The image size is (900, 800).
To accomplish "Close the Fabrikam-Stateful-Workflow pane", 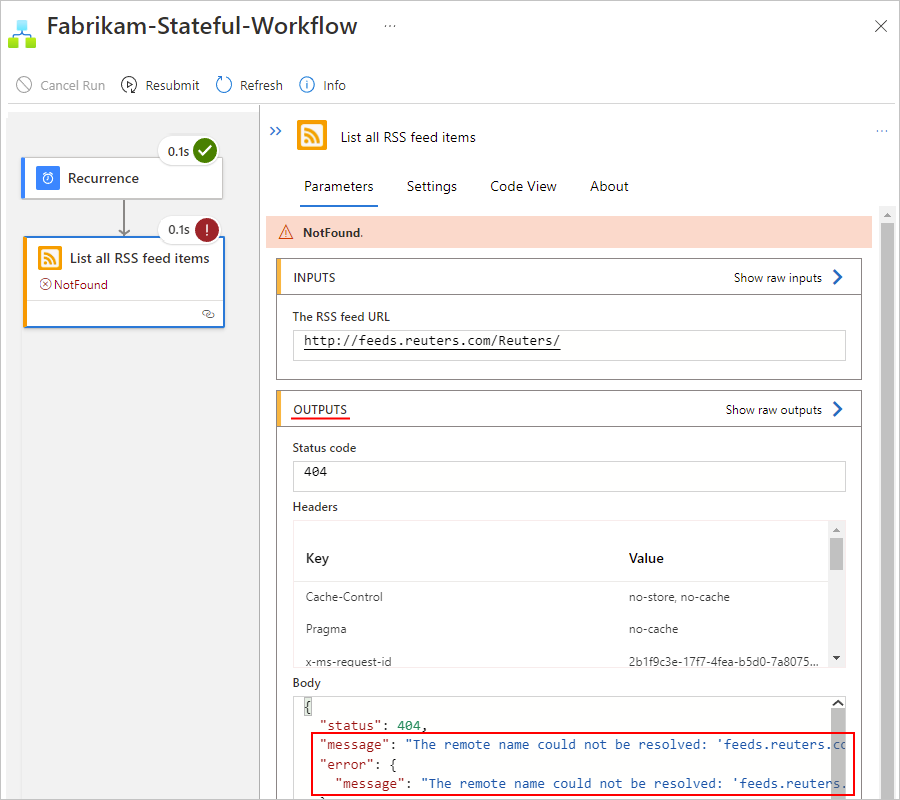I will (880, 26).
